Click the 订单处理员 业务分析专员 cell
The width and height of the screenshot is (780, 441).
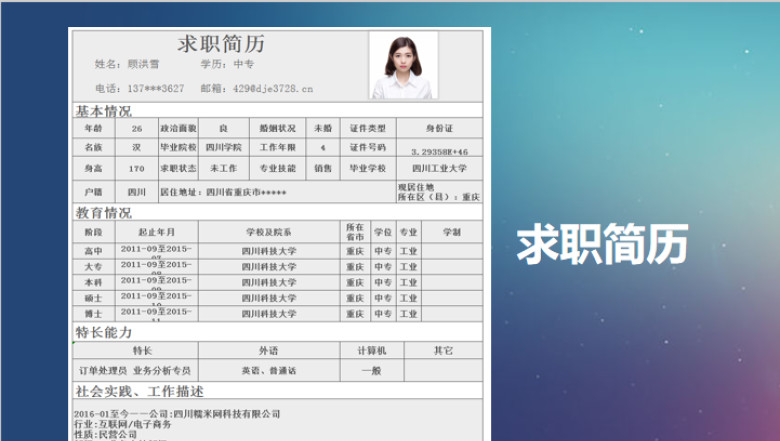[135, 370]
